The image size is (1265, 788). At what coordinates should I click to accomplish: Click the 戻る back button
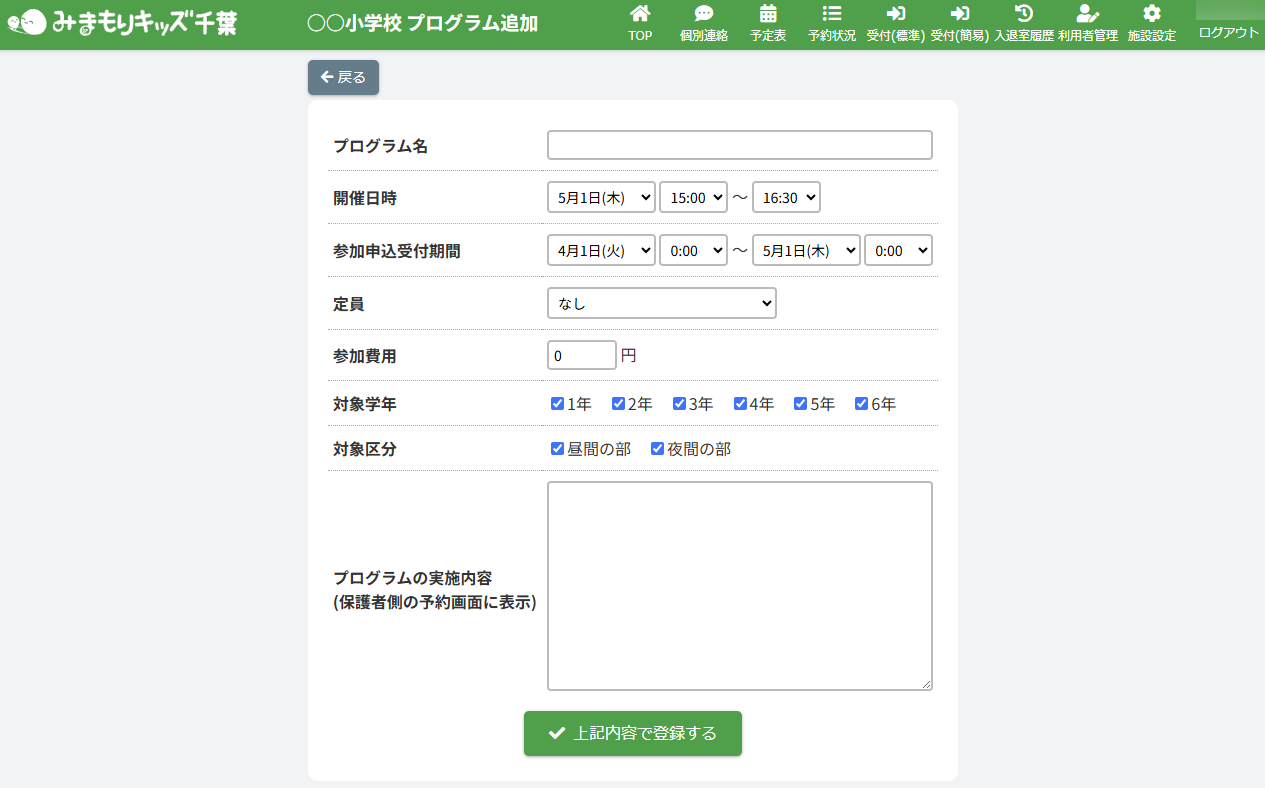pos(343,78)
